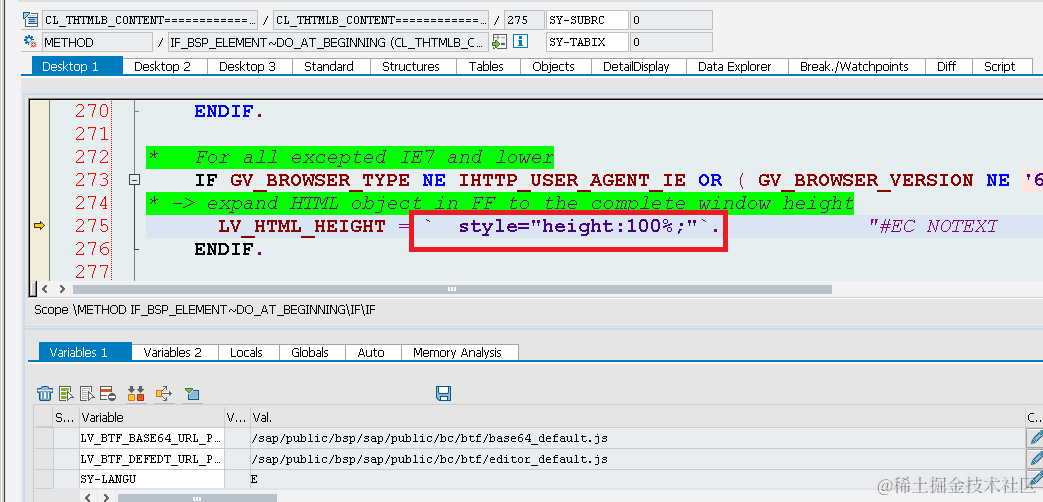Click the code editor horizontal scrollbar thumb
This screenshot has height=502, width=1043.
452,289
